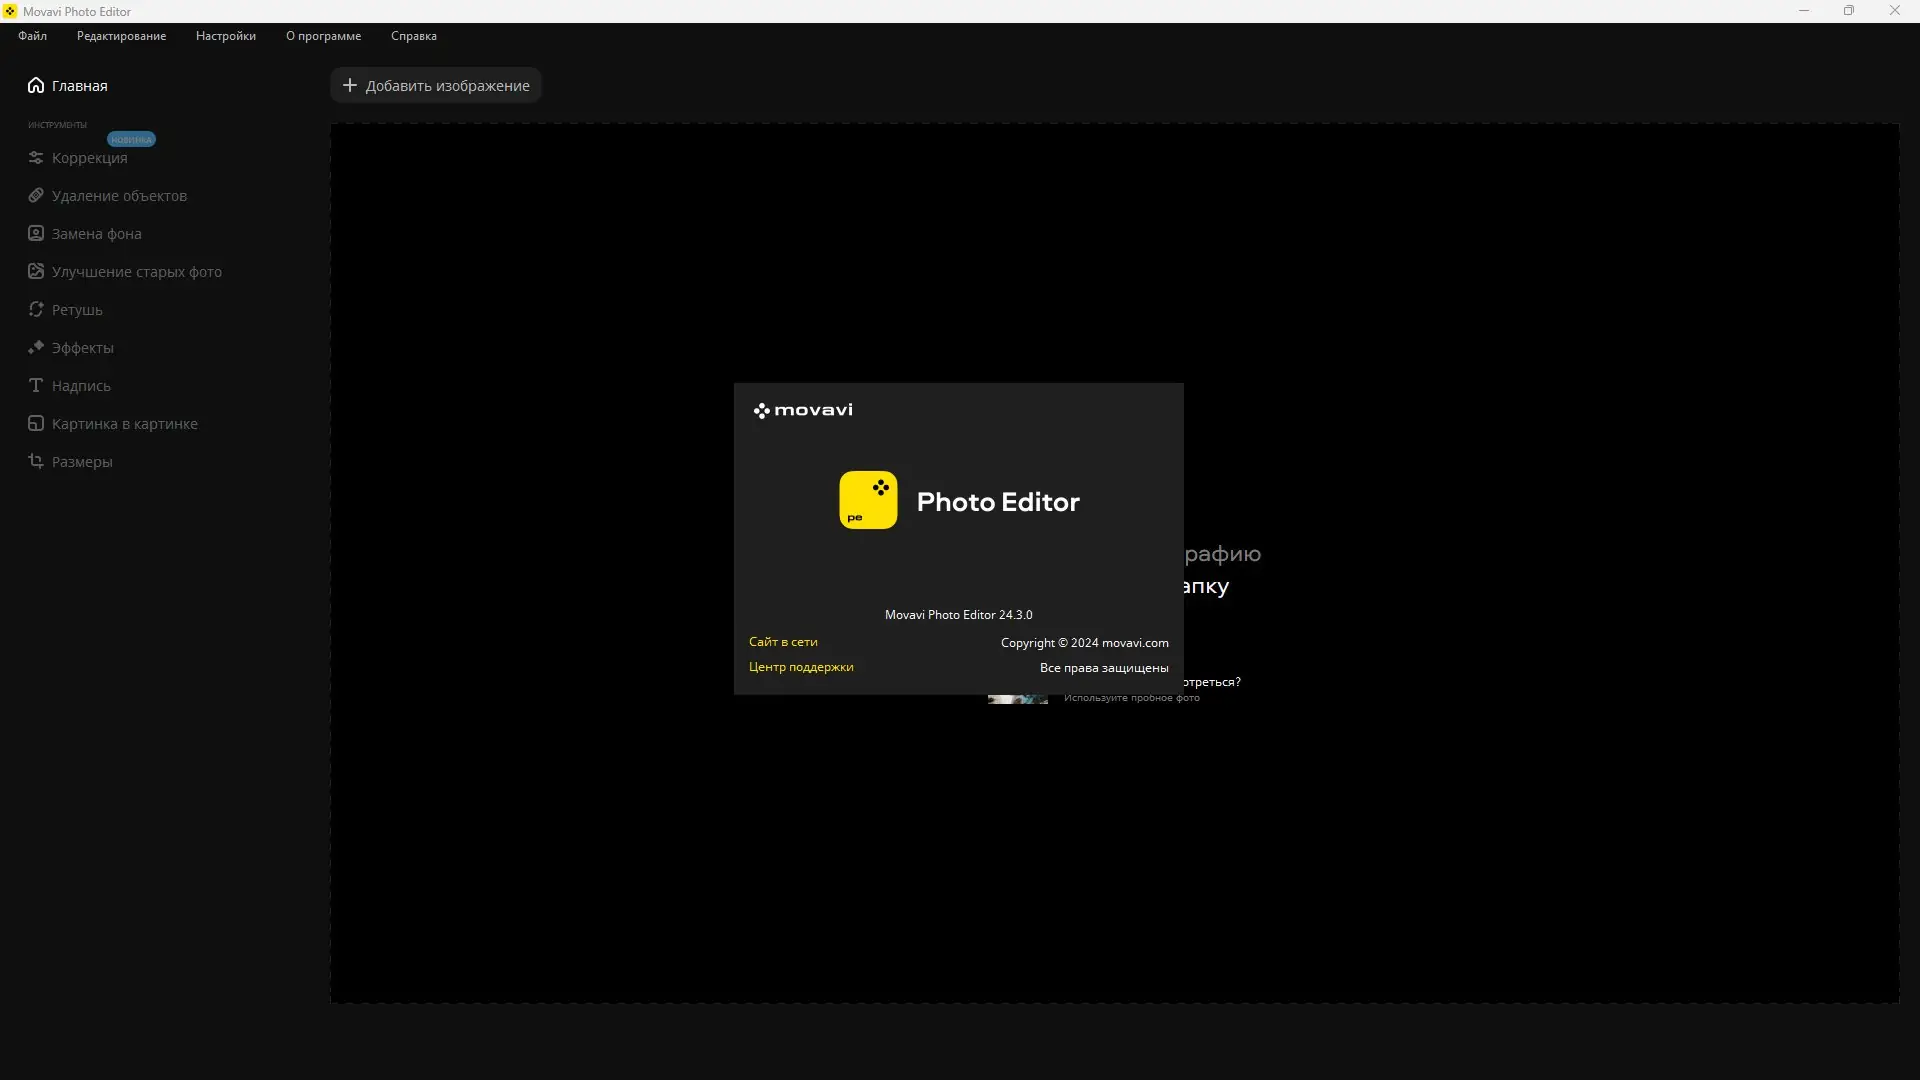Open the Файл menu
Screen dimensions: 1920x1080
(32, 36)
